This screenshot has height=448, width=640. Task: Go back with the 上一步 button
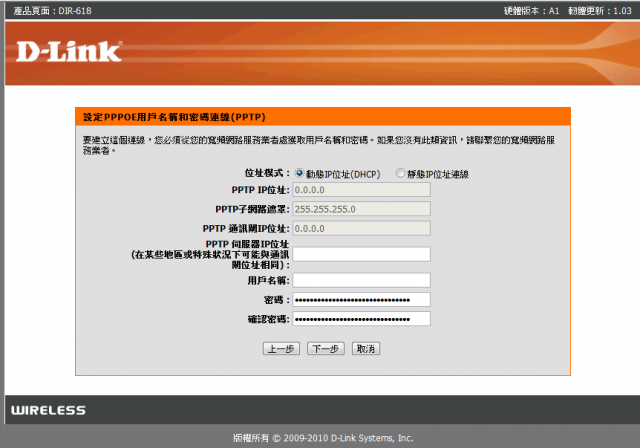(281, 349)
